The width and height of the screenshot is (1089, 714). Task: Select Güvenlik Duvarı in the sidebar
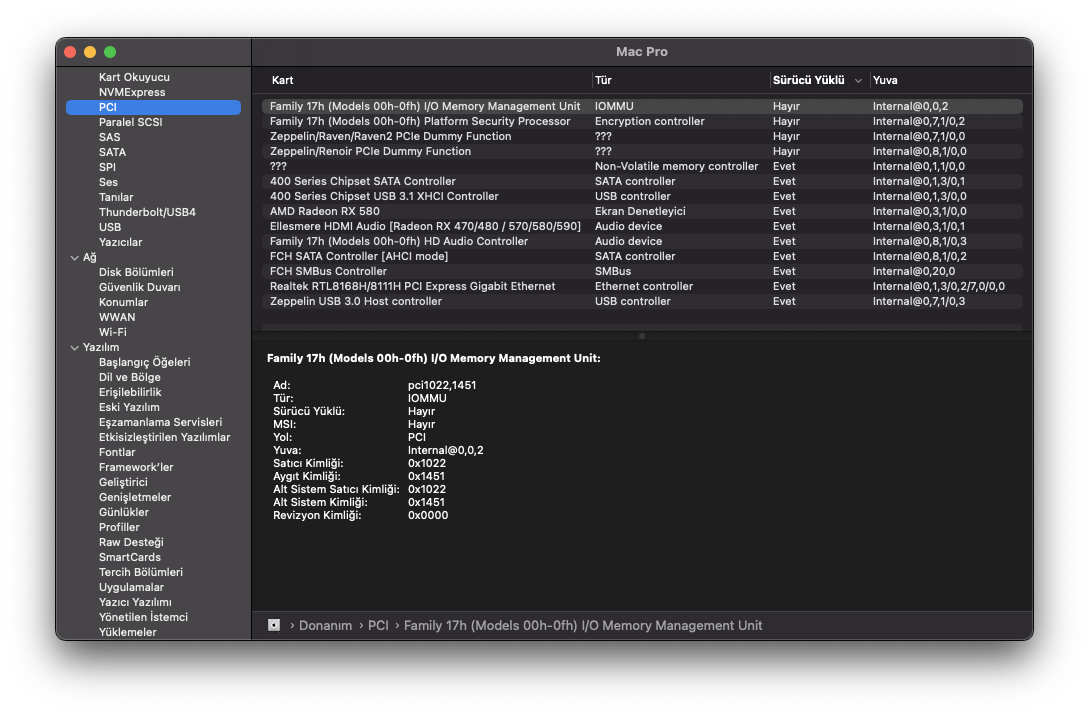click(x=139, y=287)
